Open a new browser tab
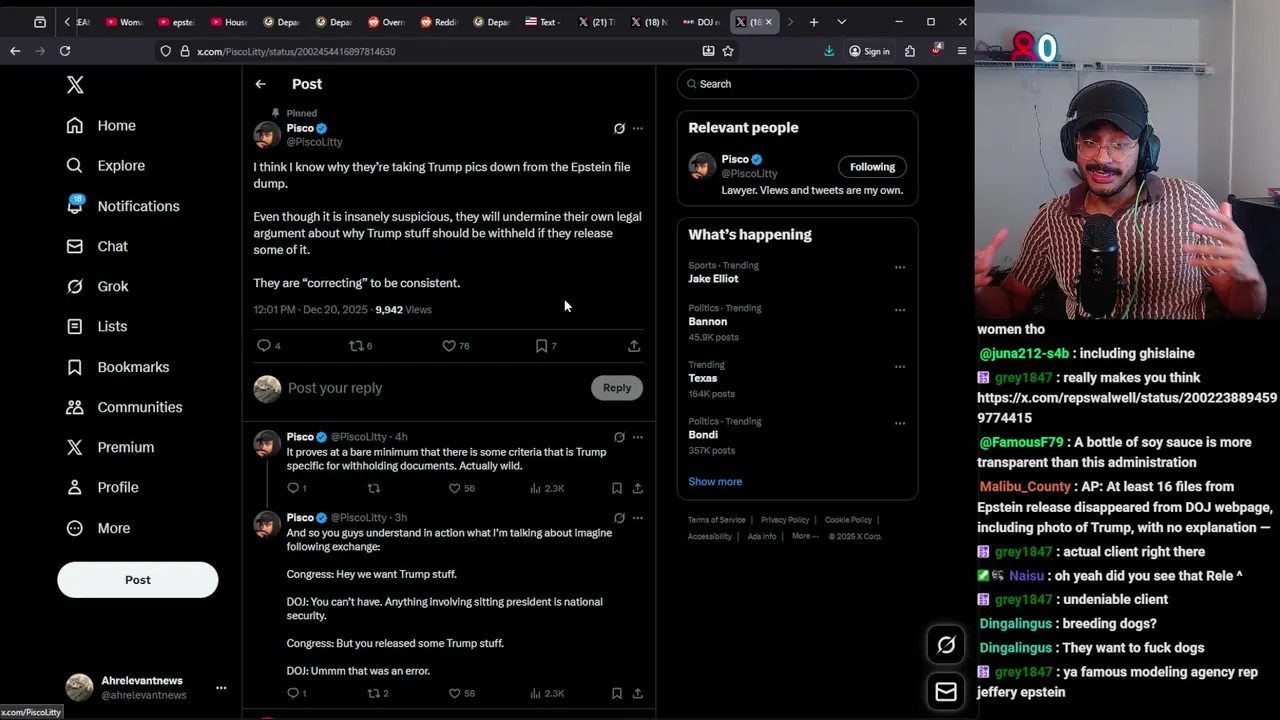 (814, 22)
